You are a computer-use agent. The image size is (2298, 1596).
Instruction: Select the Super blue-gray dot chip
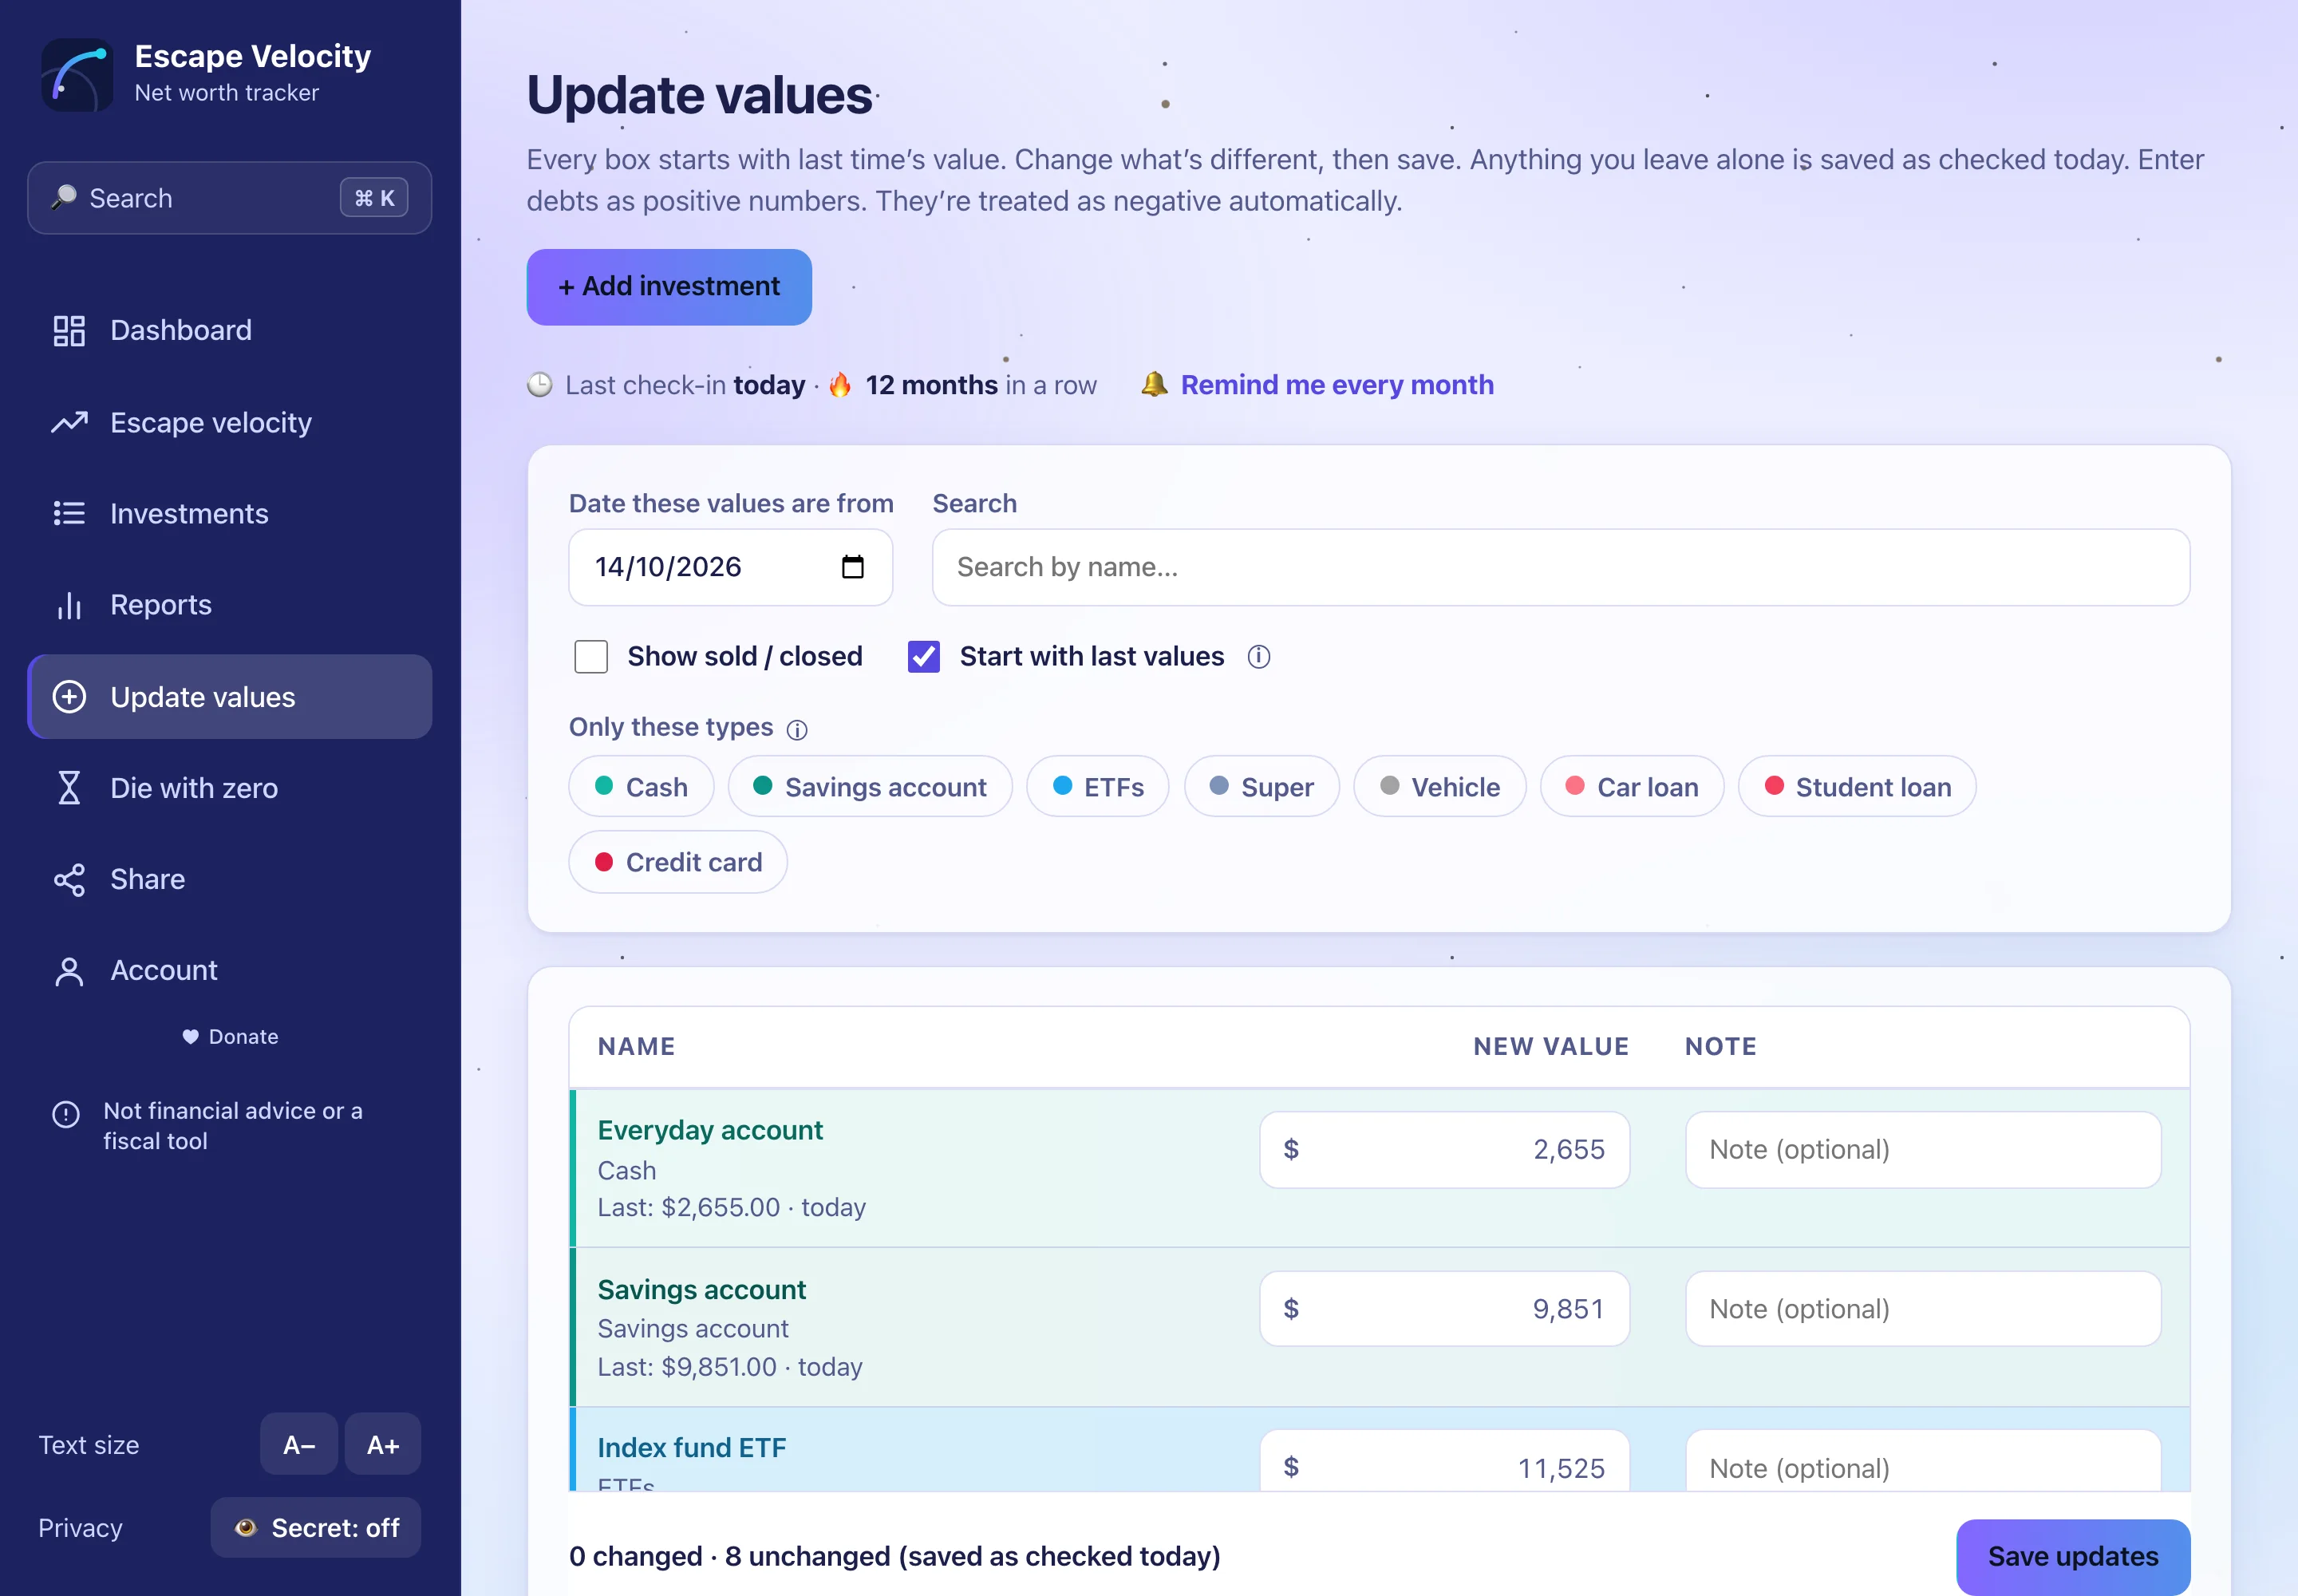click(x=1261, y=786)
